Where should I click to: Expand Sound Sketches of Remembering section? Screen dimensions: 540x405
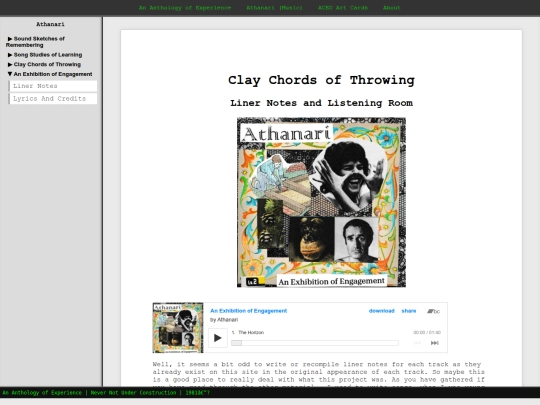pos(35,42)
